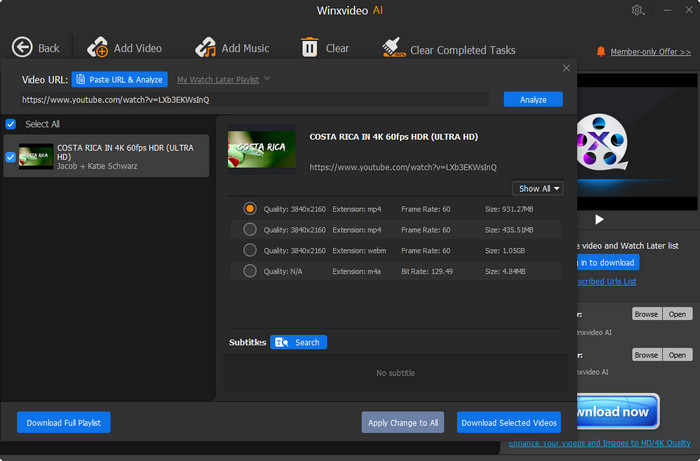Screen dimensions: 700x461
Task: Open My Watch Later Playlist link
Action: pyautogui.click(x=218, y=80)
